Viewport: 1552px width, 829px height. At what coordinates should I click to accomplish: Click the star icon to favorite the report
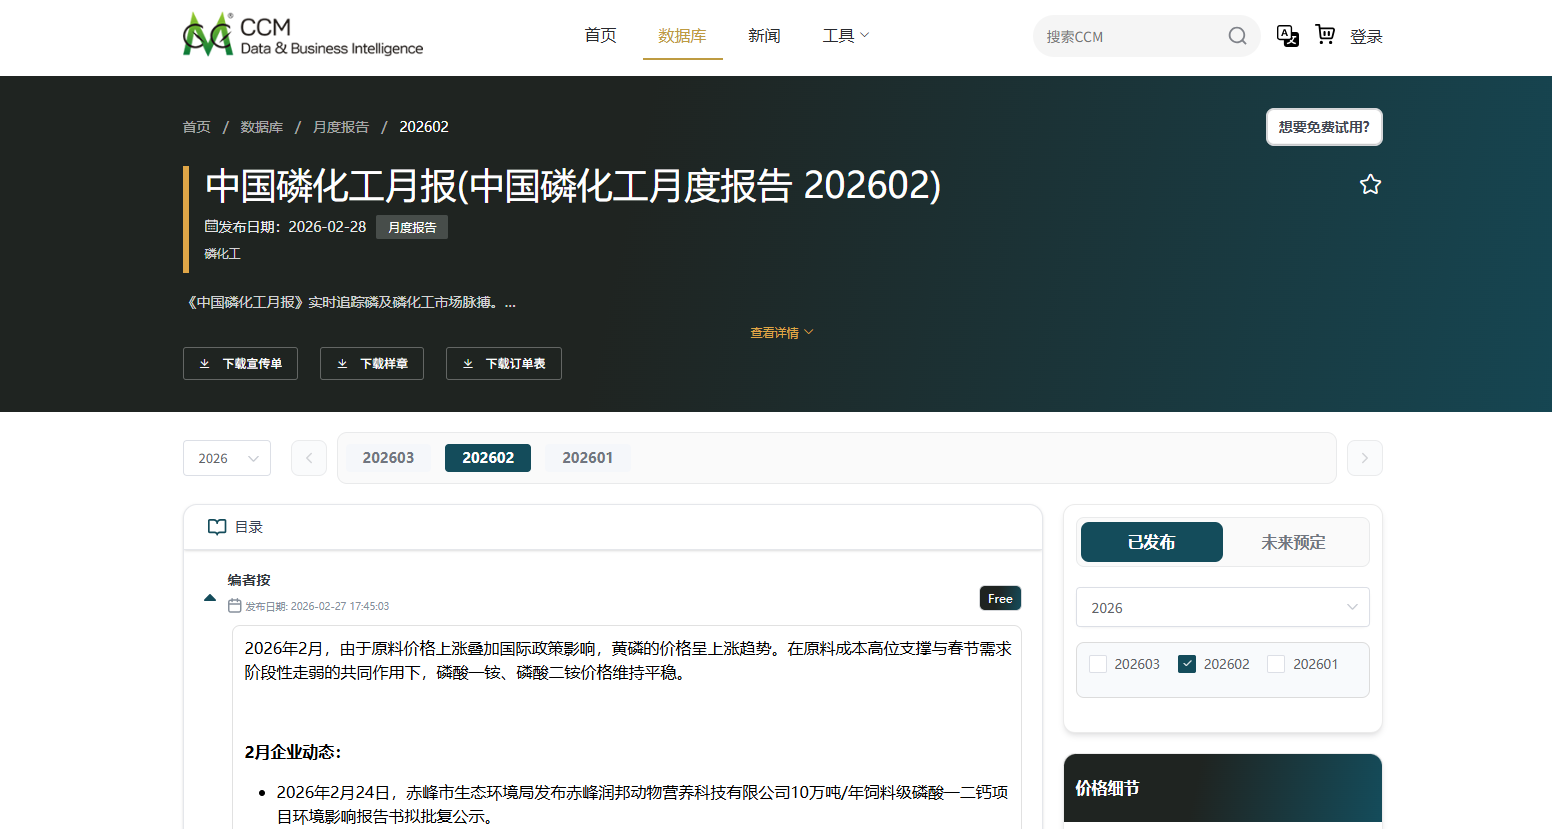(1370, 183)
